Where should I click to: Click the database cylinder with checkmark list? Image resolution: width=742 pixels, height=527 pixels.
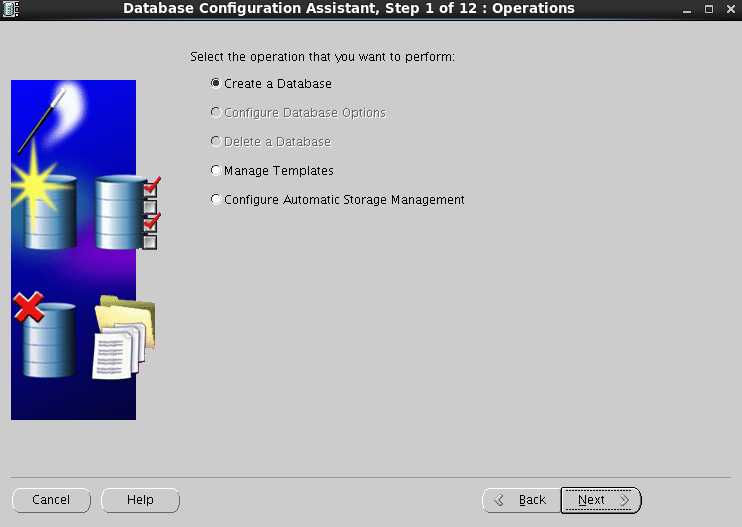[127, 212]
